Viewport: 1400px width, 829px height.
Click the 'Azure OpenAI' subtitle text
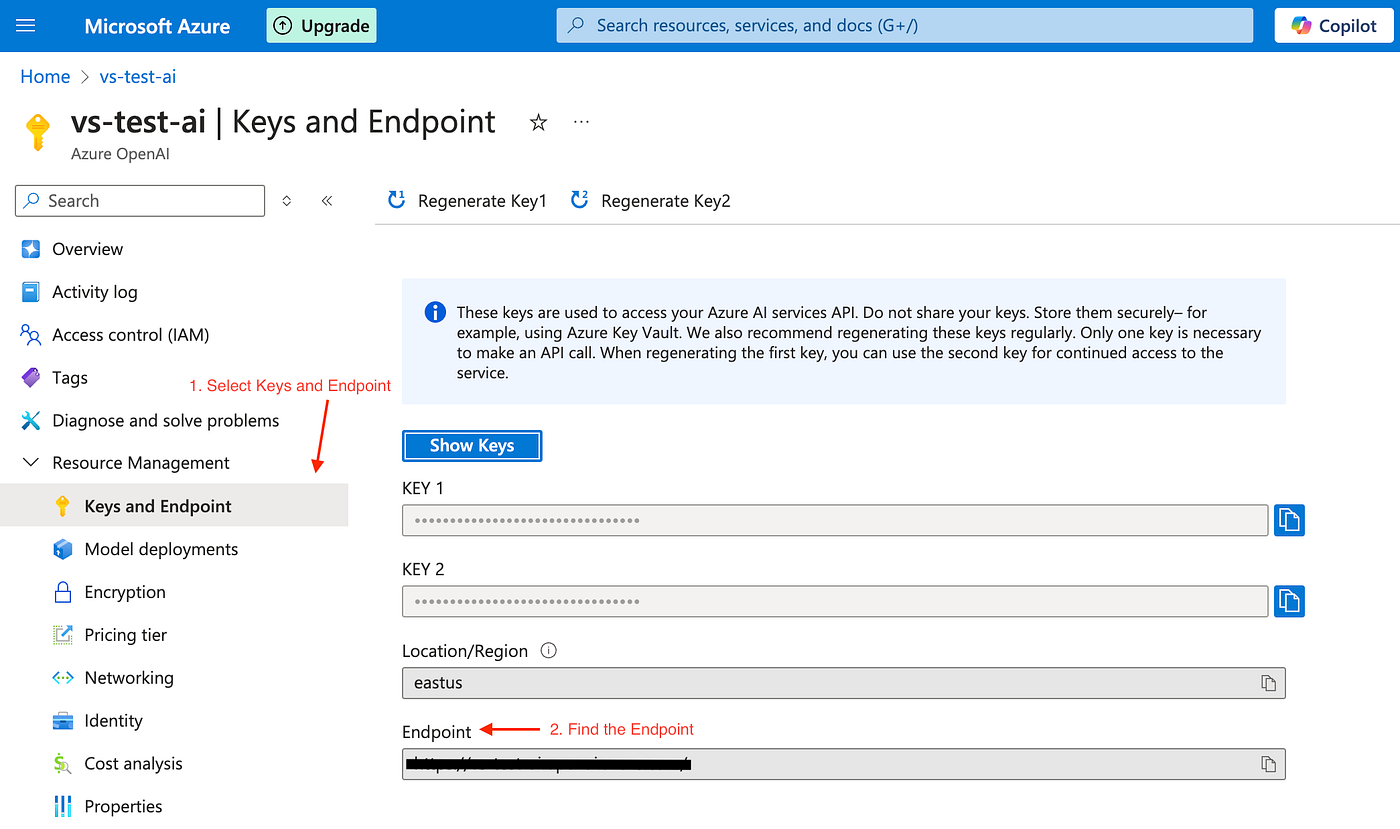coord(120,154)
